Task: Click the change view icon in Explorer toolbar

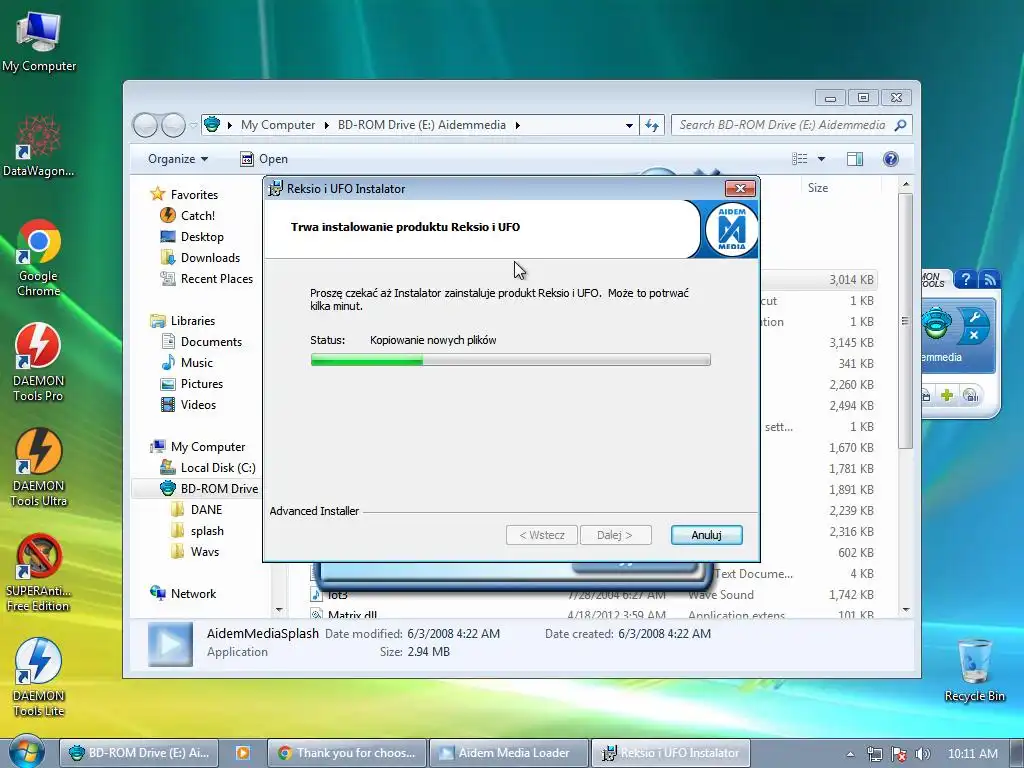Action: coord(799,159)
